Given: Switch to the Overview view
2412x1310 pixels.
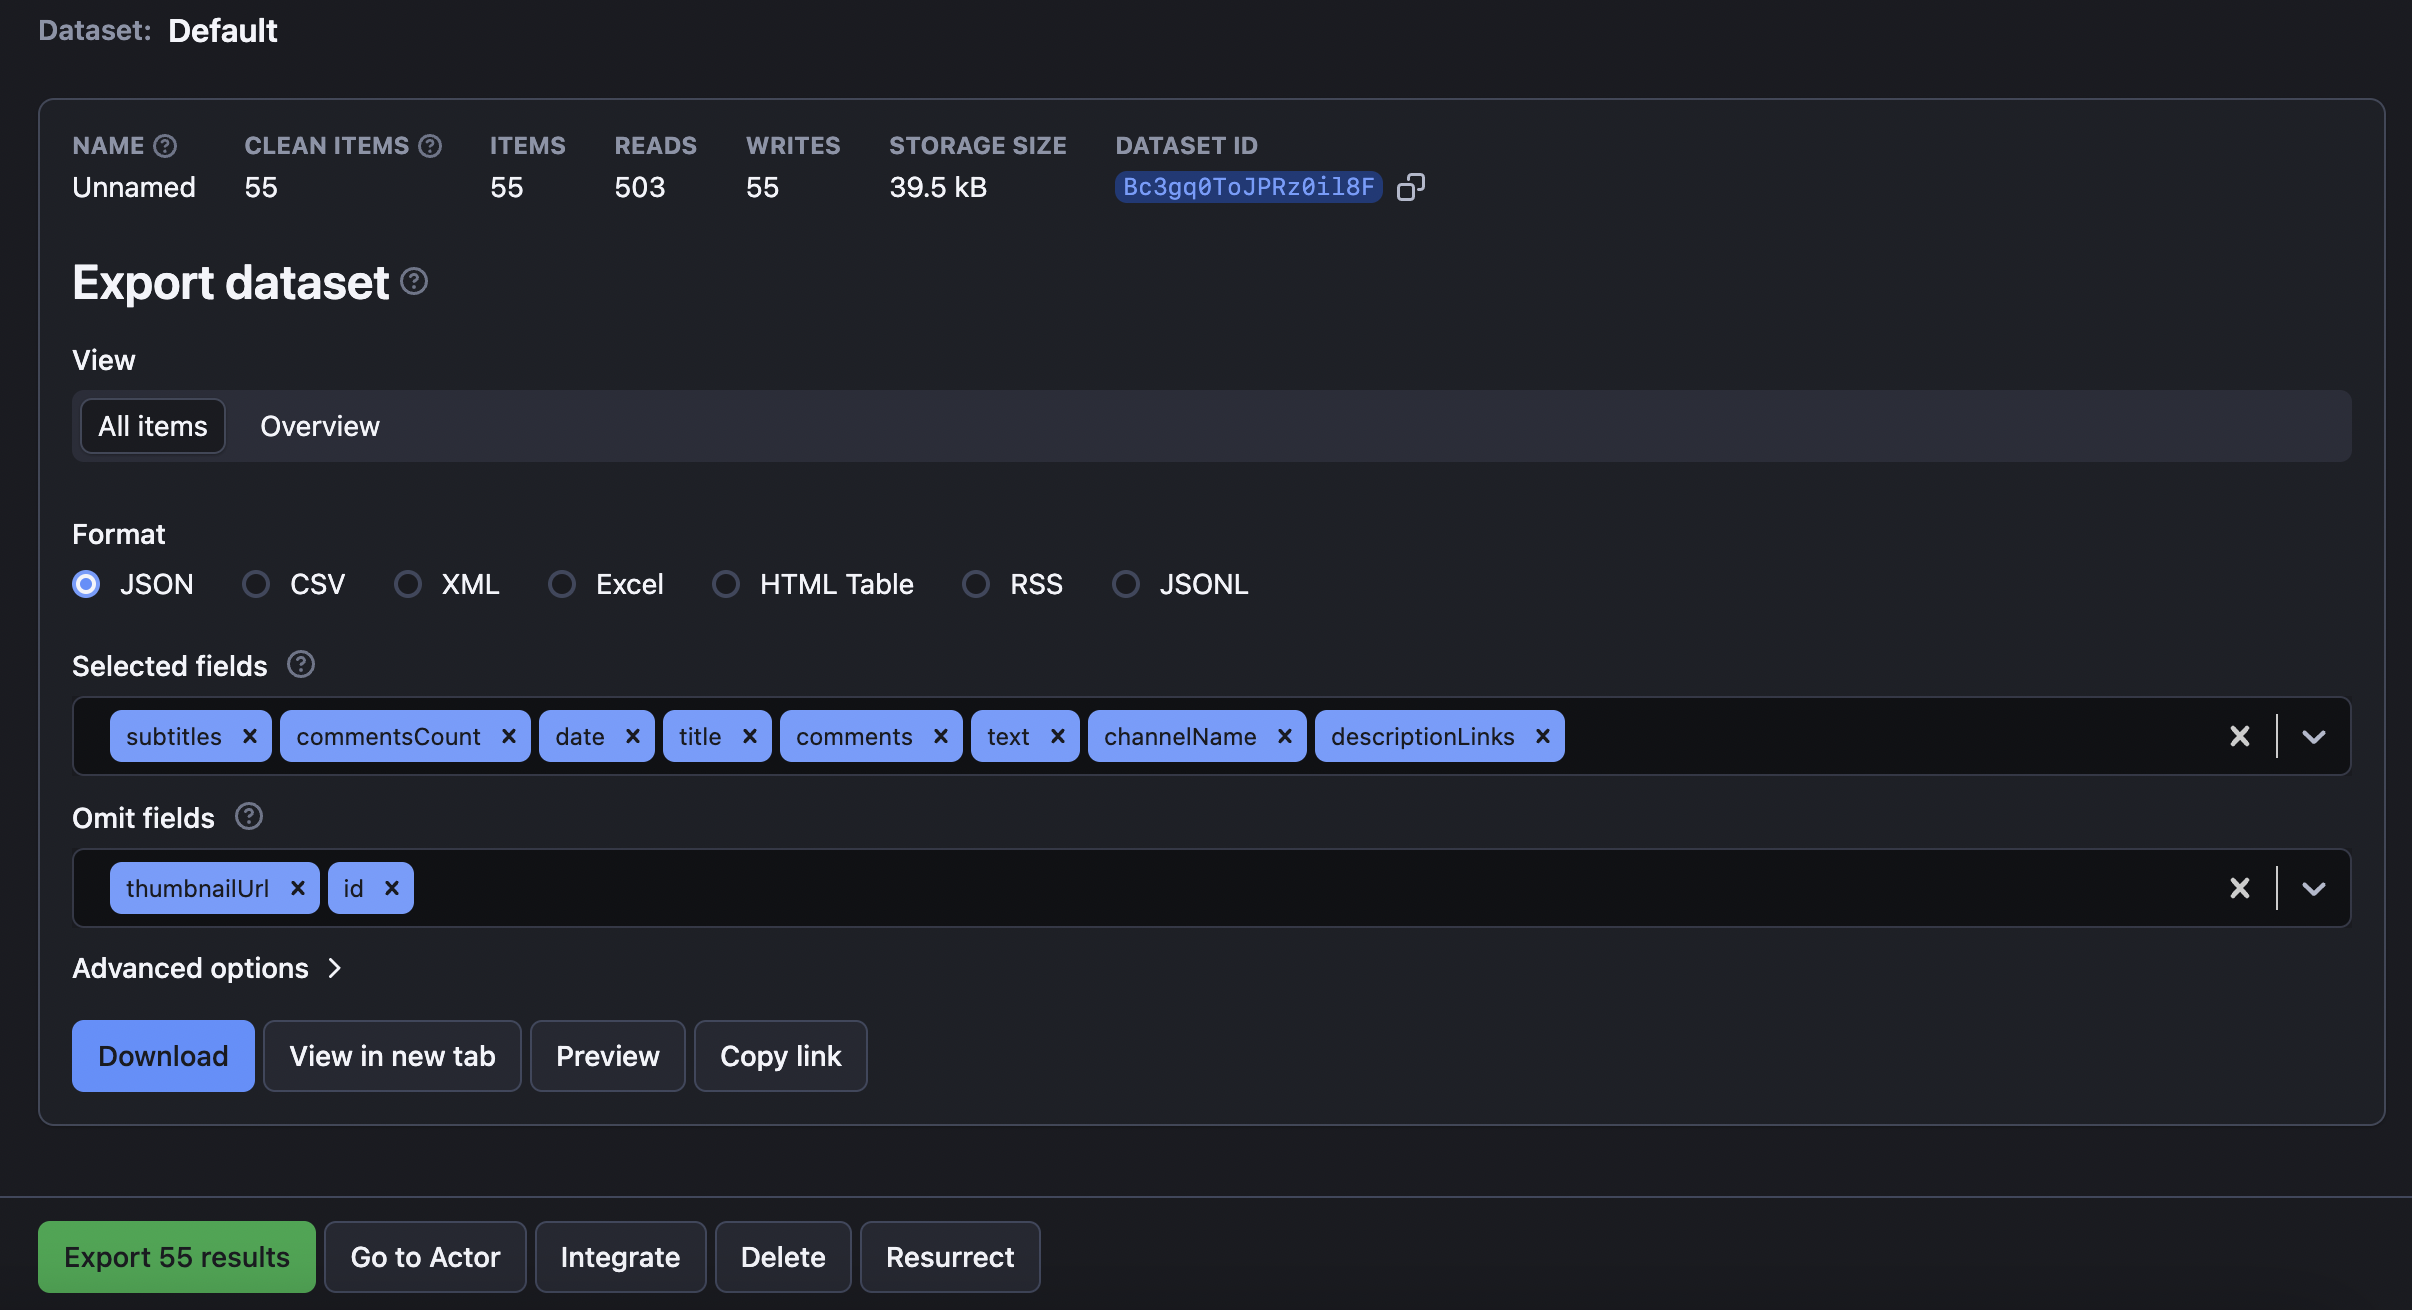Looking at the screenshot, I should 319,426.
